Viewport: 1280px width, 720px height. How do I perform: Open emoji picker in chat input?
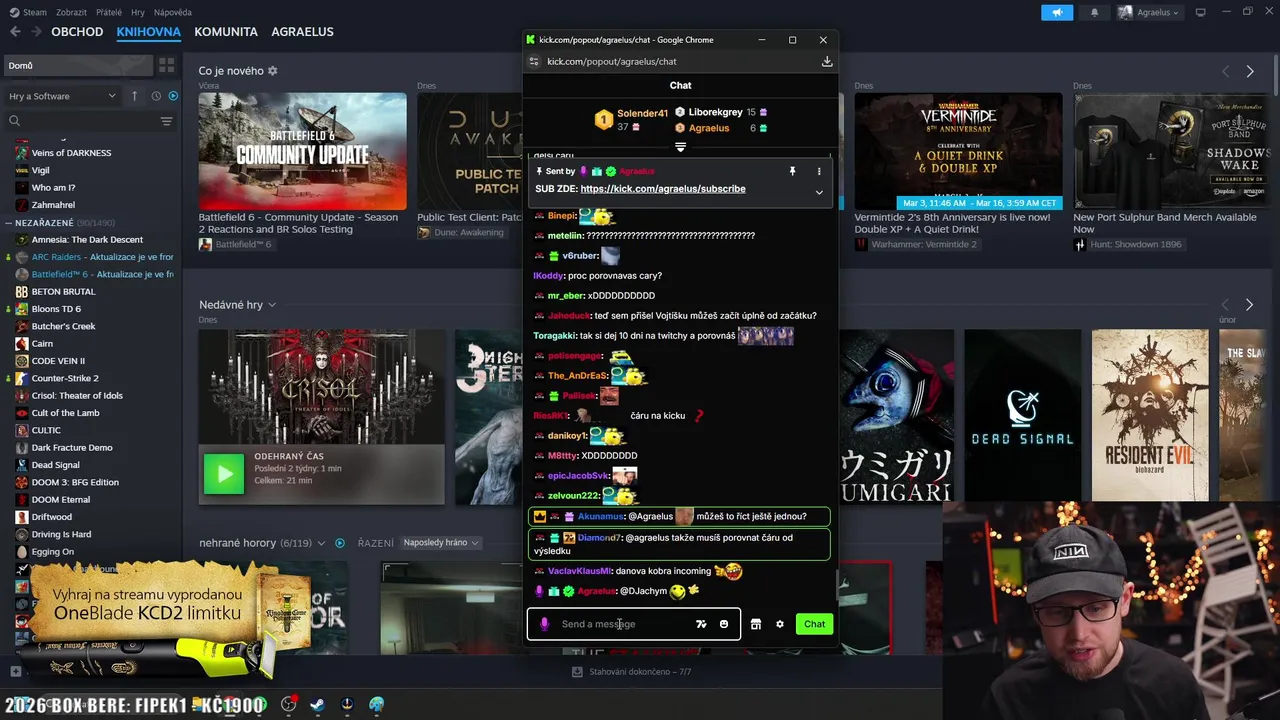point(724,624)
